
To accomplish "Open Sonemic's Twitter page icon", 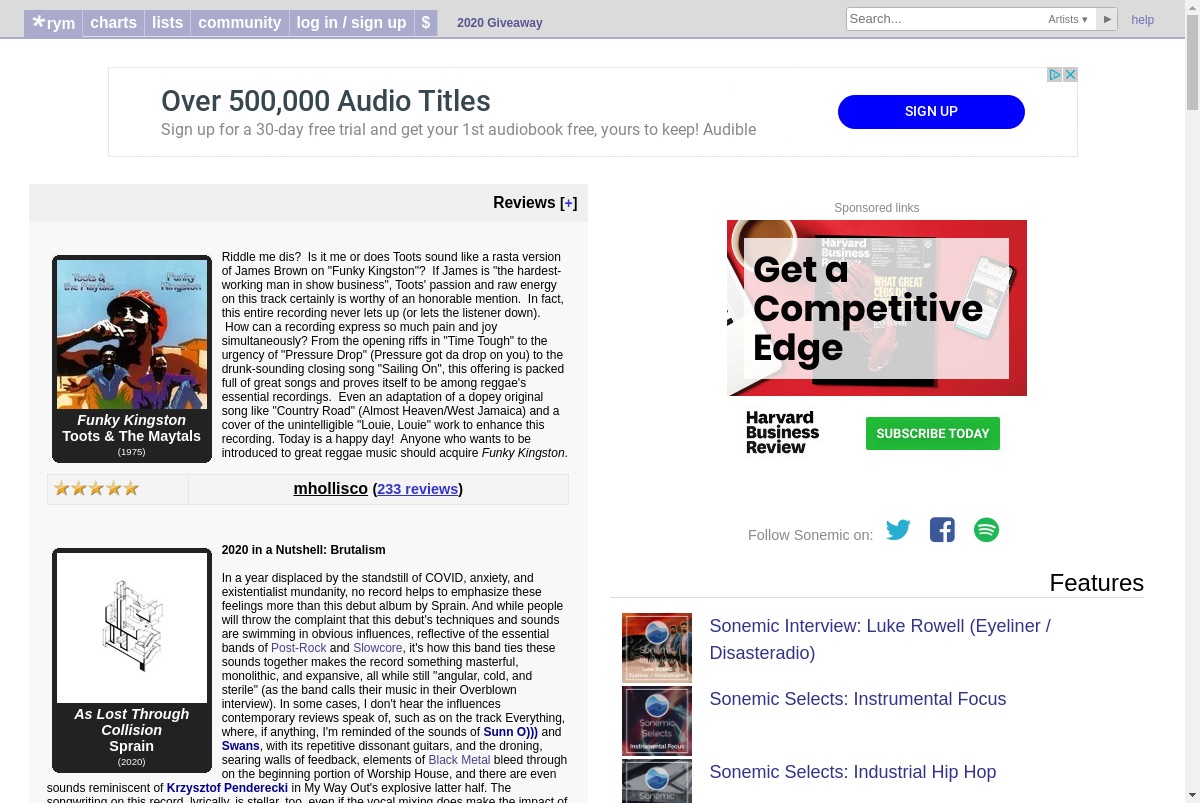I will (x=899, y=530).
